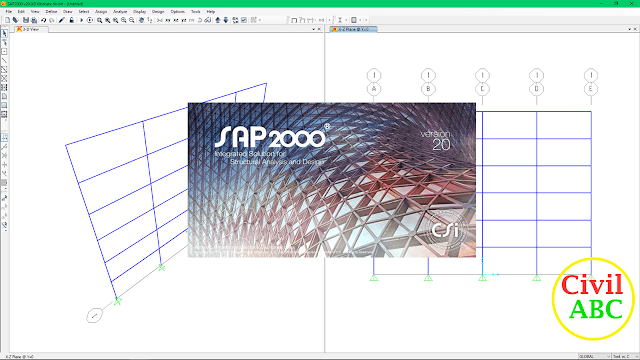Open the GLOBAL coordinate system dropdown
Viewport: 640px width, 360px height.
click(594, 356)
